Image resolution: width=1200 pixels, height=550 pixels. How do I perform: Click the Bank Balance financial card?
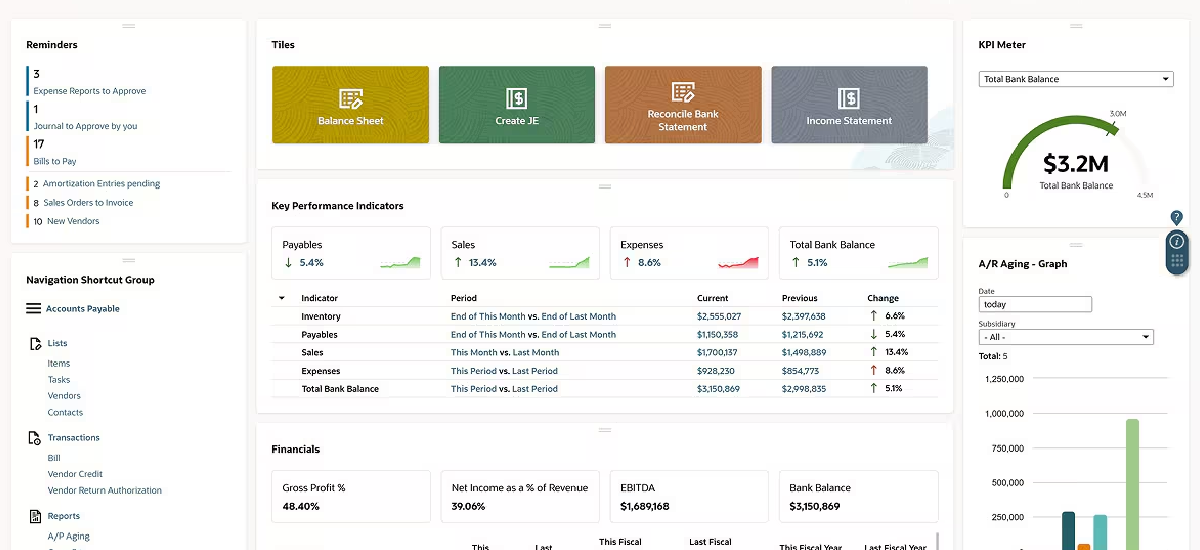pos(859,497)
